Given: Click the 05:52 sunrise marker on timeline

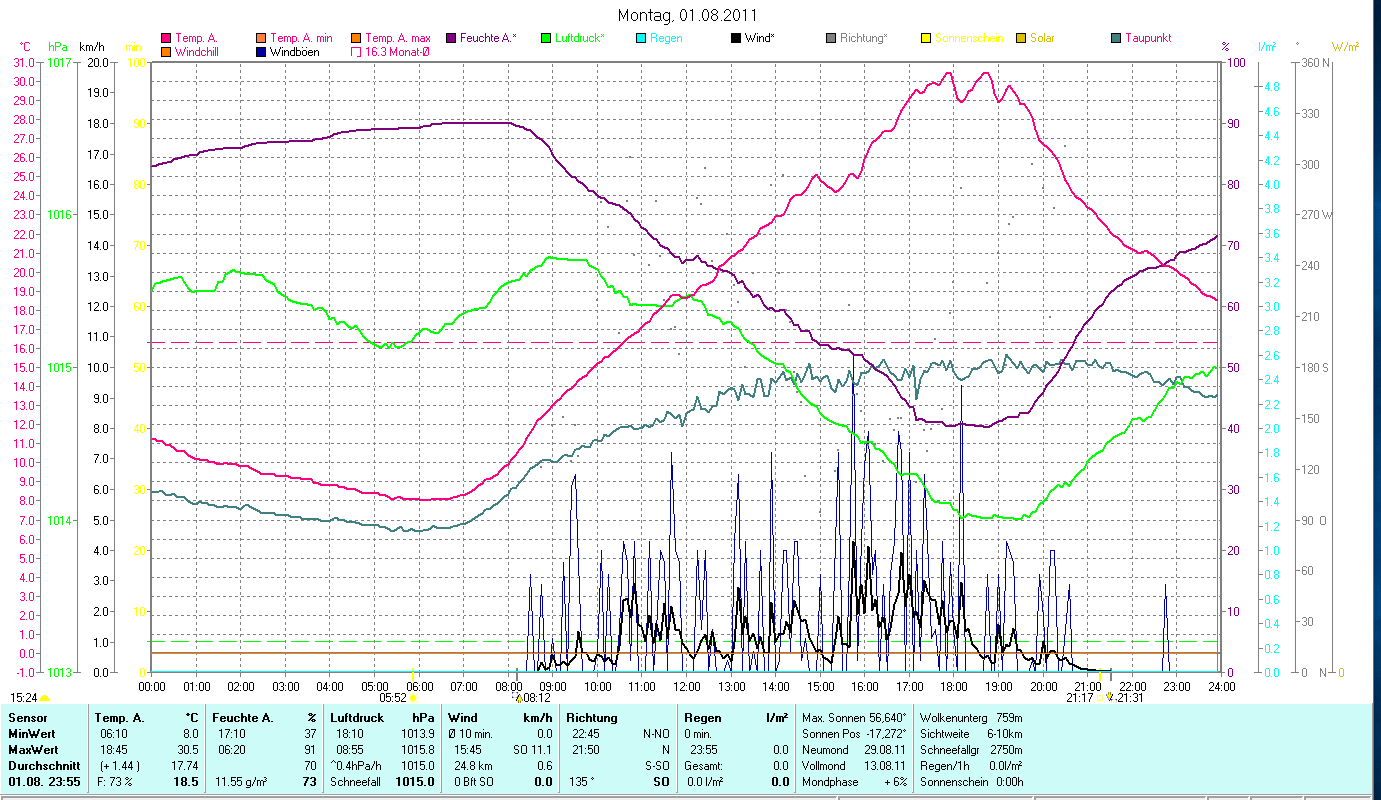Looking at the screenshot, I should [392, 698].
